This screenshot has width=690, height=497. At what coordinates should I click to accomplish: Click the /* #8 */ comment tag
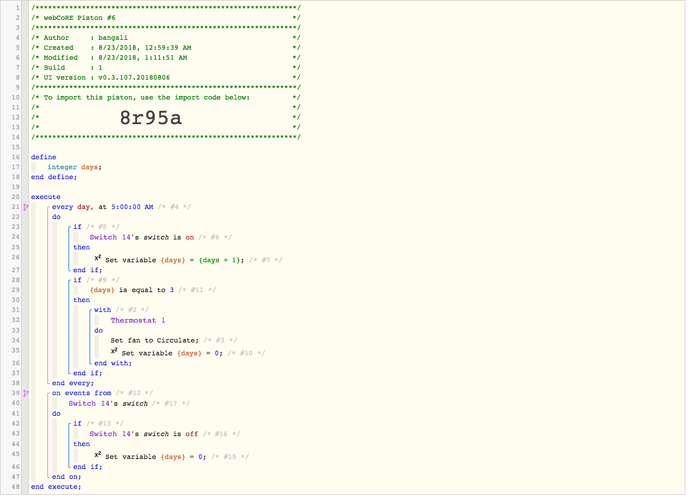[215, 237]
